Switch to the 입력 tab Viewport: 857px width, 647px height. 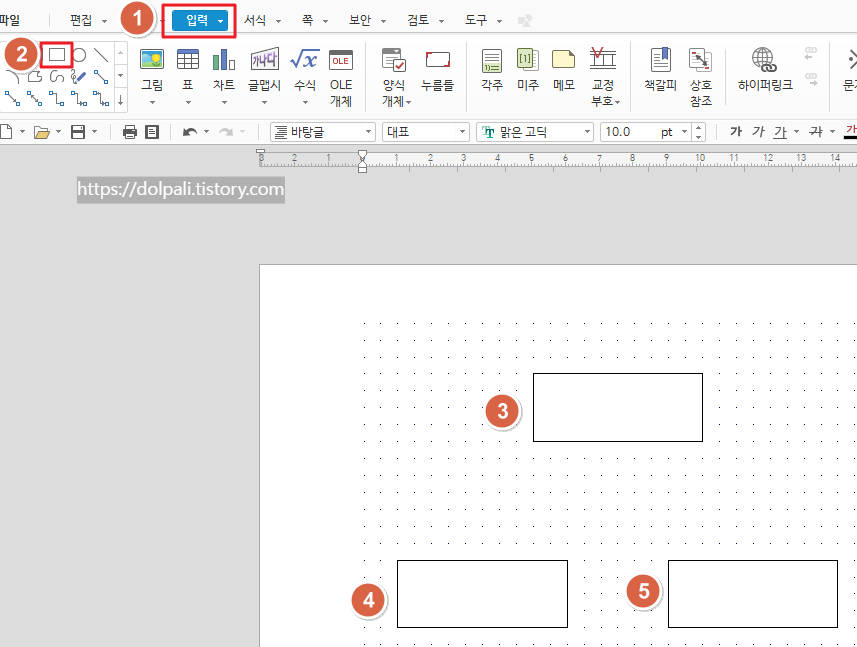(199, 20)
